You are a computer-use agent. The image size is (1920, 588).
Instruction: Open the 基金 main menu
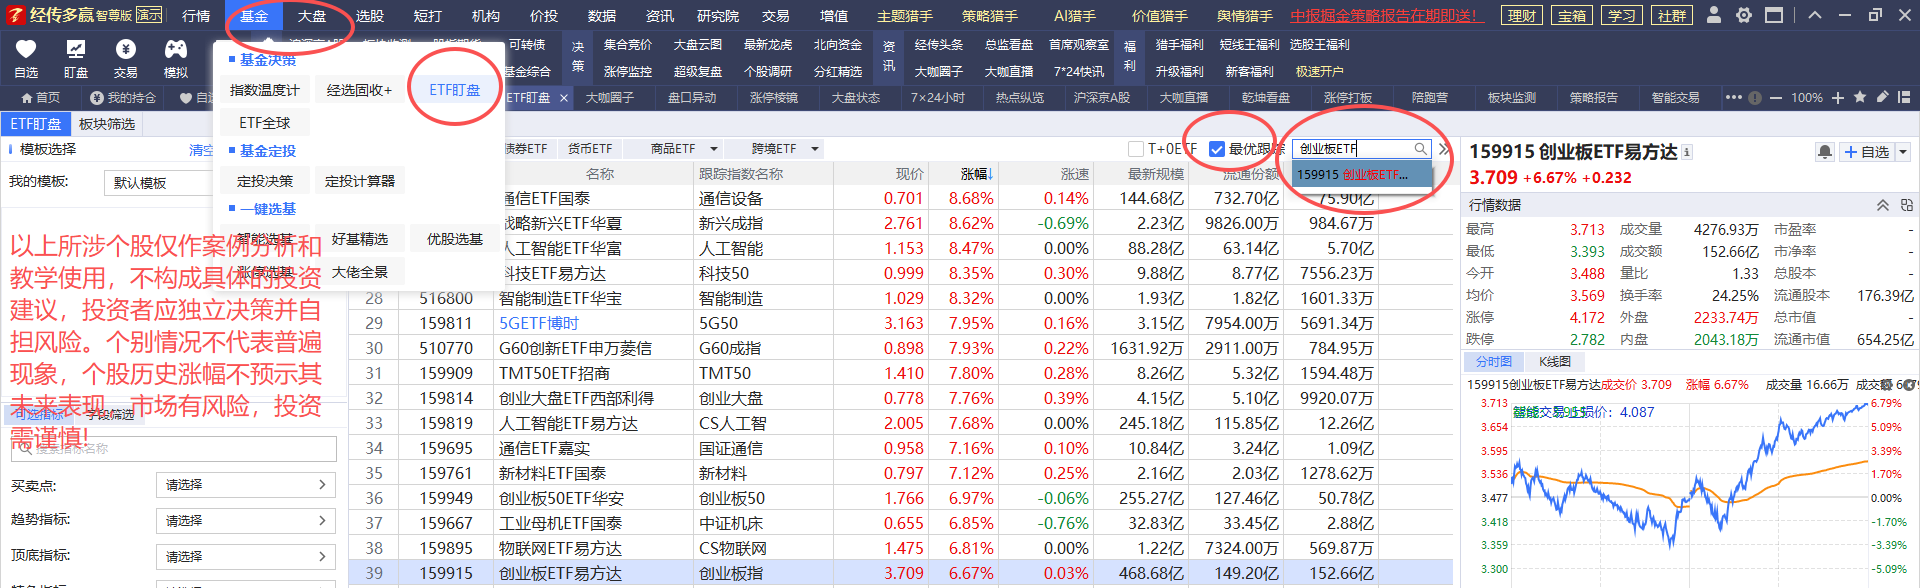click(254, 16)
